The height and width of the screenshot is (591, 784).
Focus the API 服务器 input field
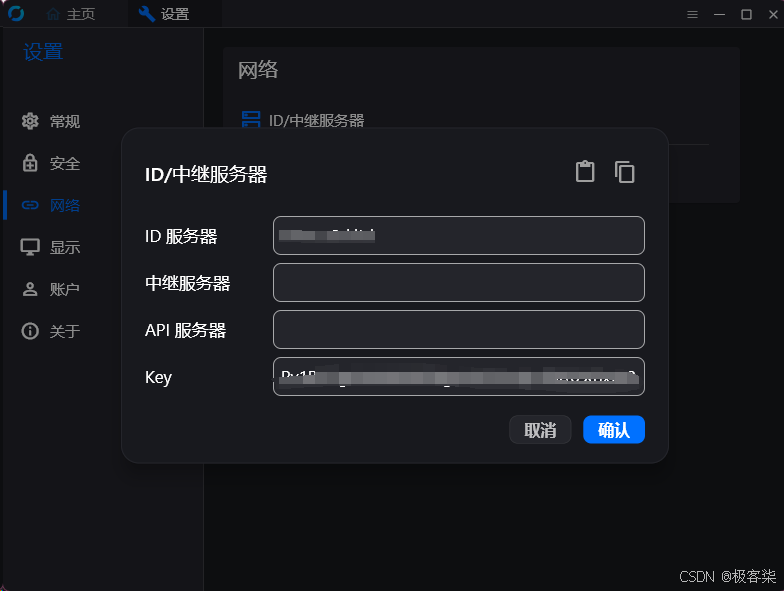(458, 330)
